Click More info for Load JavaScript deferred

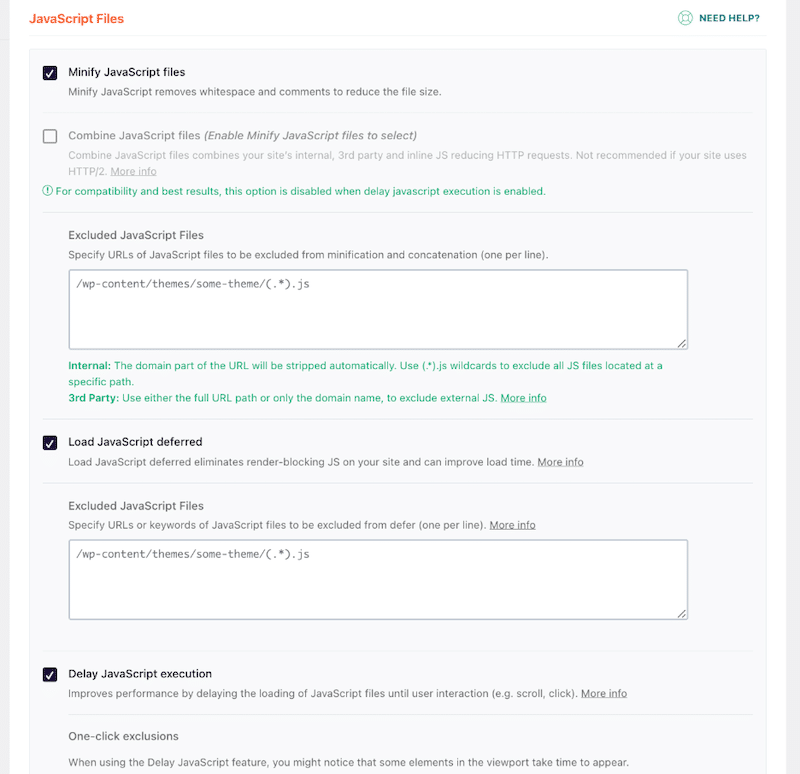pos(560,461)
